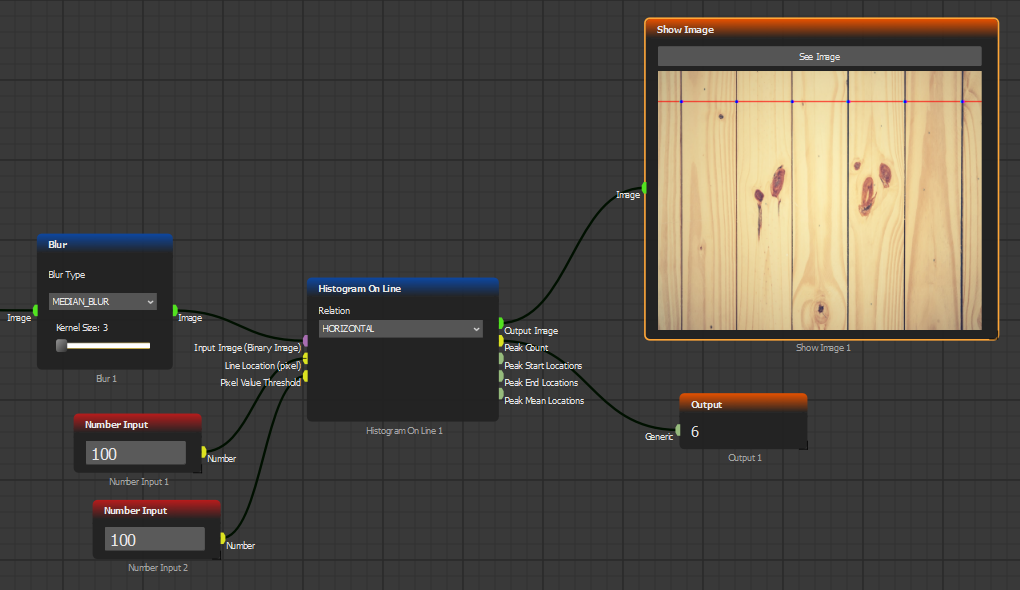Viewport: 1020px width, 590px height.
Task: Click Show Image node's Image input port
Action: pos(644,187)
